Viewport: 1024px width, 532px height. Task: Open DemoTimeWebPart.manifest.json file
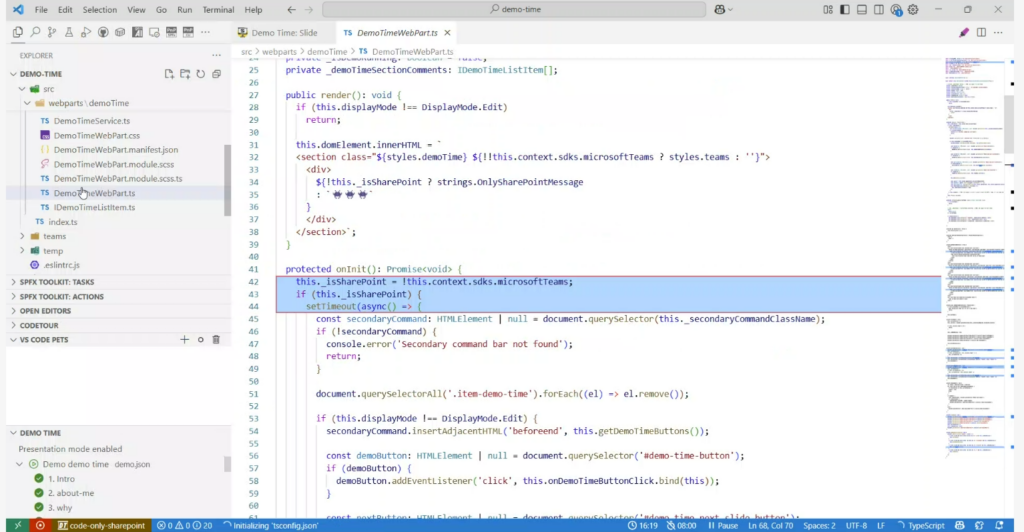coord(116,149)
